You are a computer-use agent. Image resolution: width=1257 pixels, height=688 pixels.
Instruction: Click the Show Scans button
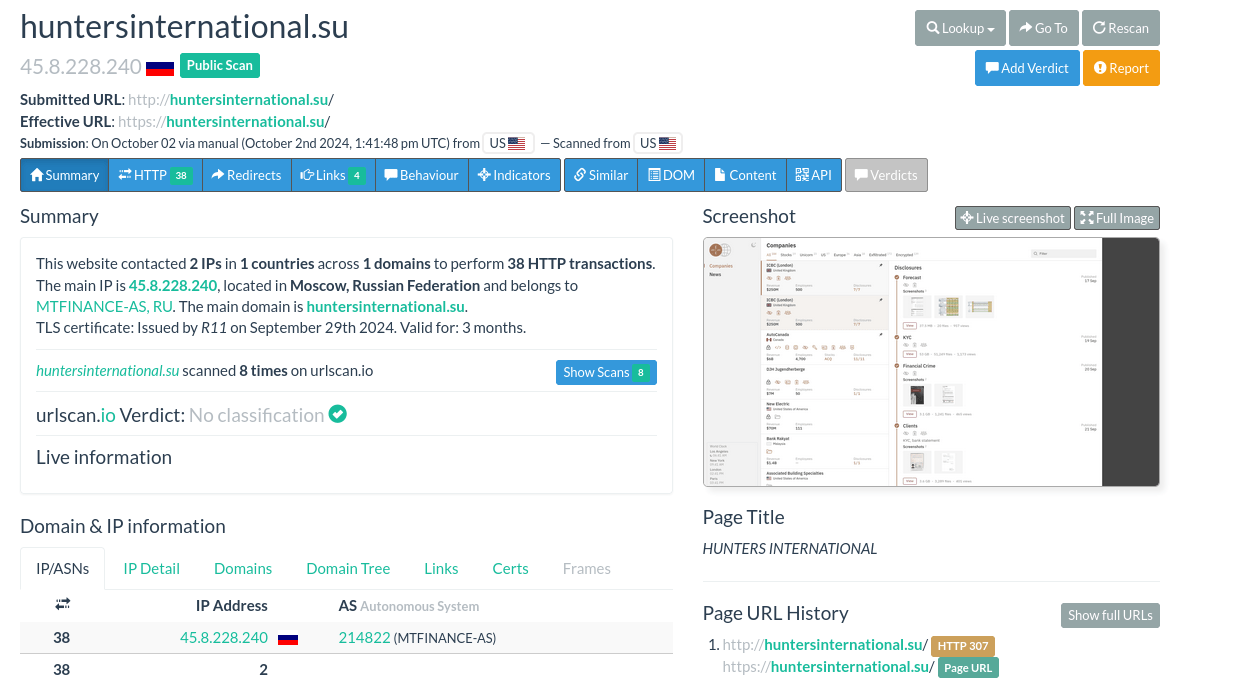click(605, 372)
